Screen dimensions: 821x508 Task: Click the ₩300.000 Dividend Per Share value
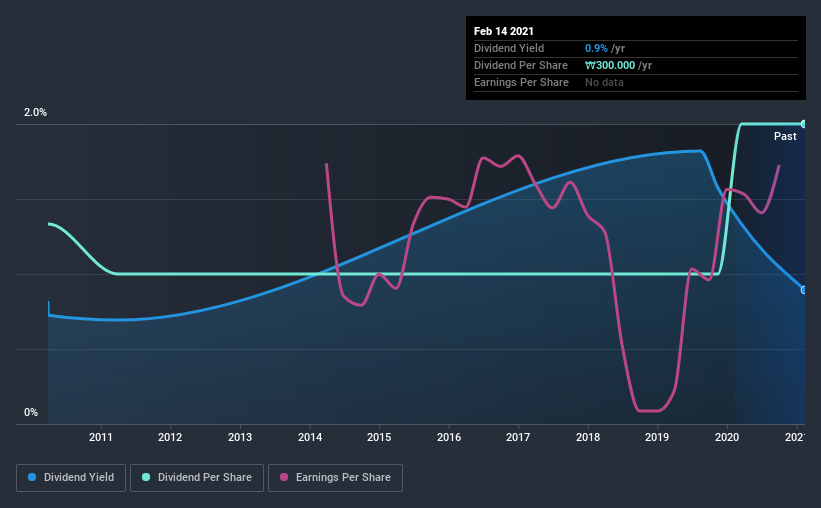(x=610, y=65)
